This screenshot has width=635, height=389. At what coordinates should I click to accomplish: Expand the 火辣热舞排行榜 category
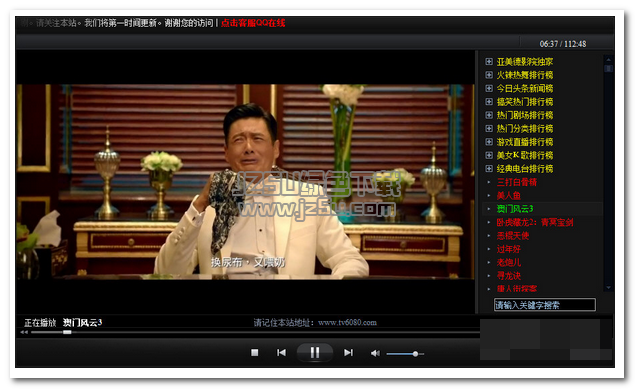click(489, 75)
